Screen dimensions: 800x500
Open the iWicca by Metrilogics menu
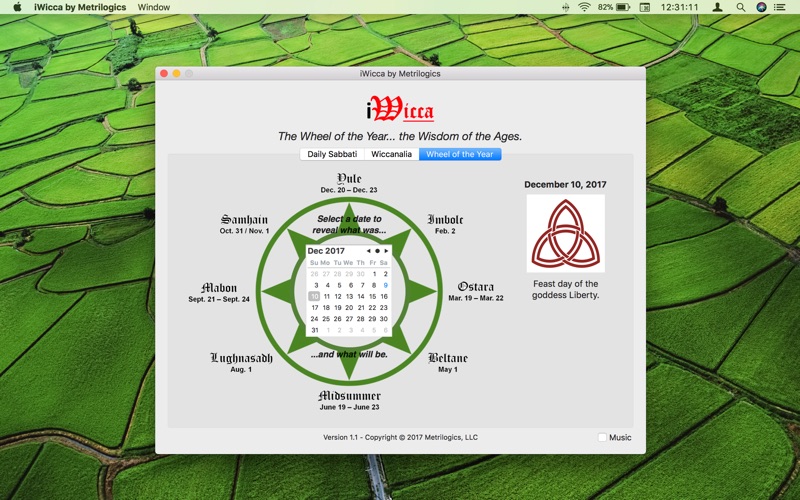80,7
